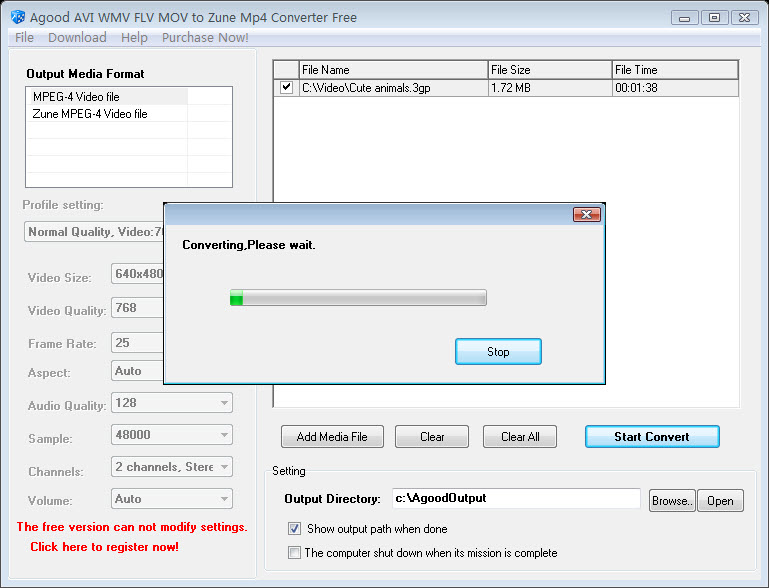The image size is (769, 588).
Task: Open the File menu
Action: coord(24,37)
